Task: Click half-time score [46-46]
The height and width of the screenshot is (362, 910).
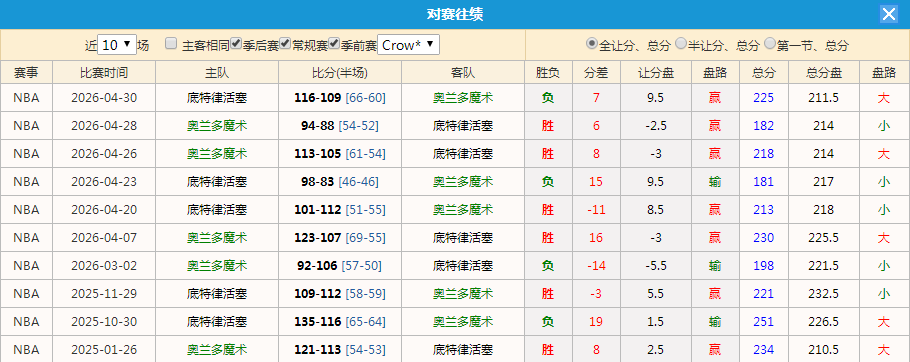Action: [358, 182]
